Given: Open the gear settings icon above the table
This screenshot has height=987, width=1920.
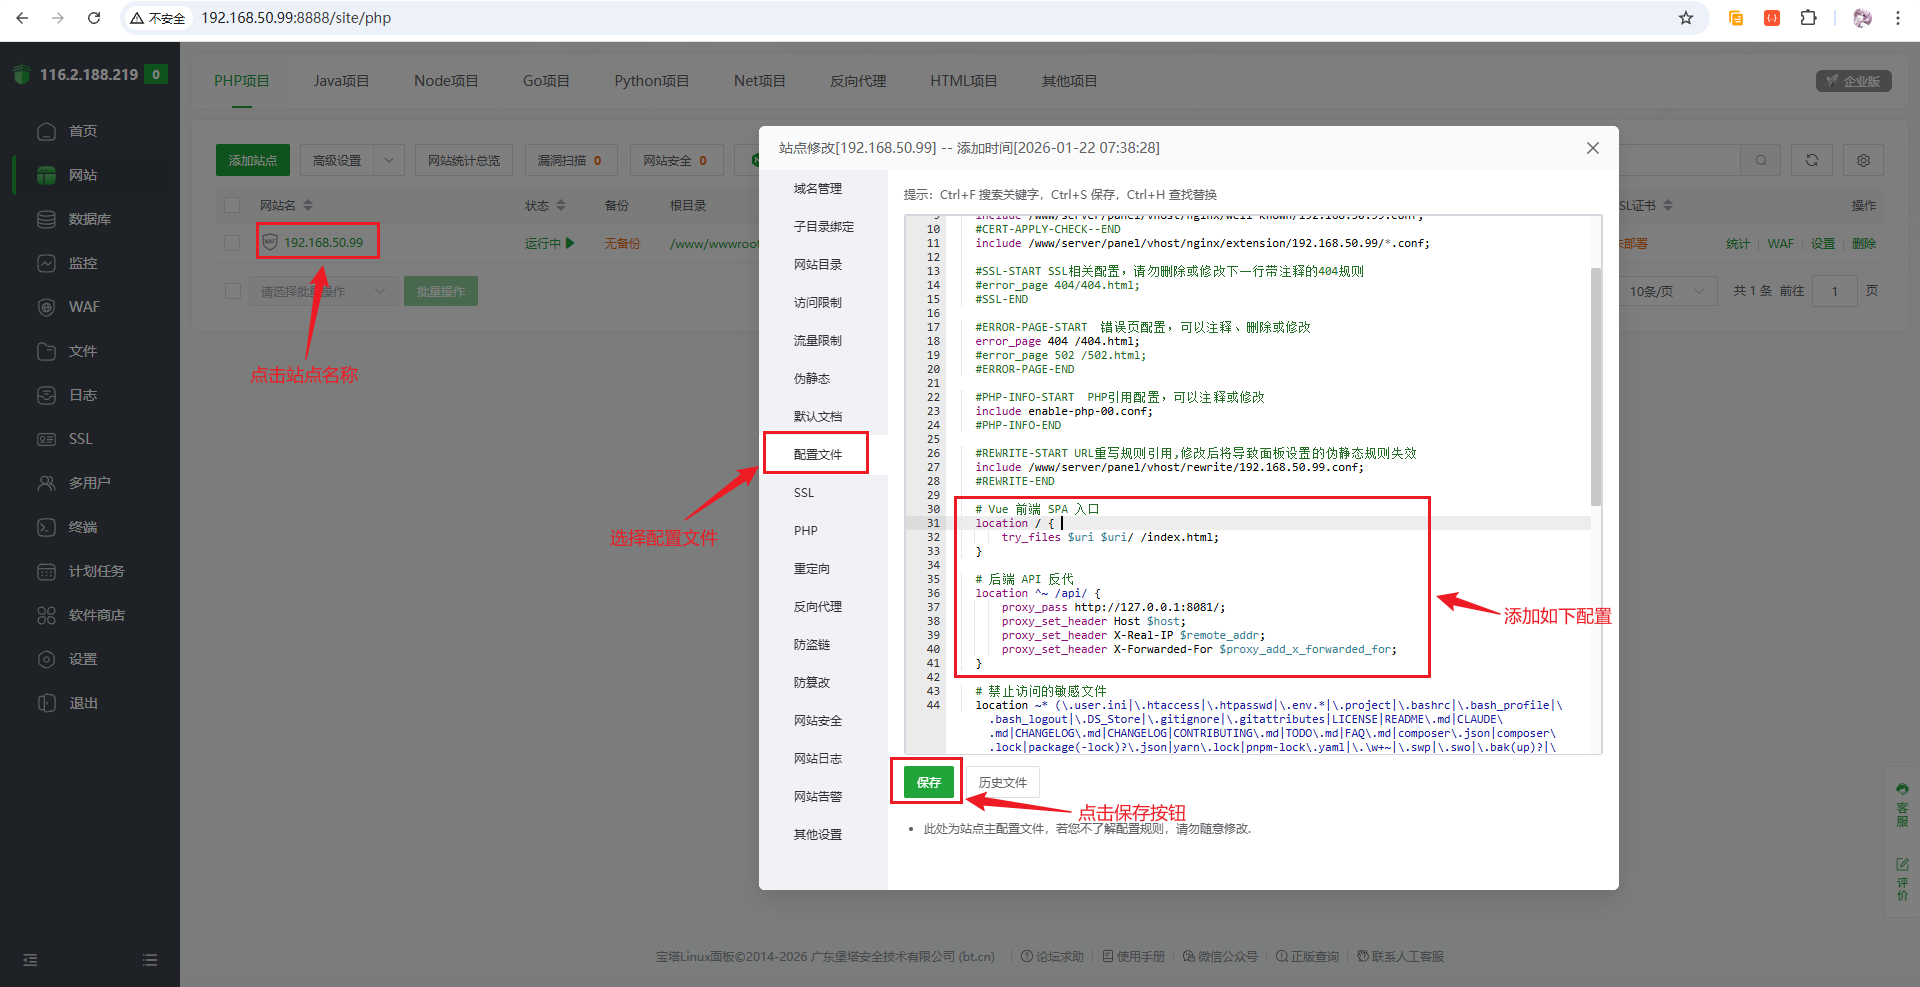Looking at the screenshot, I should [1863, 160].
